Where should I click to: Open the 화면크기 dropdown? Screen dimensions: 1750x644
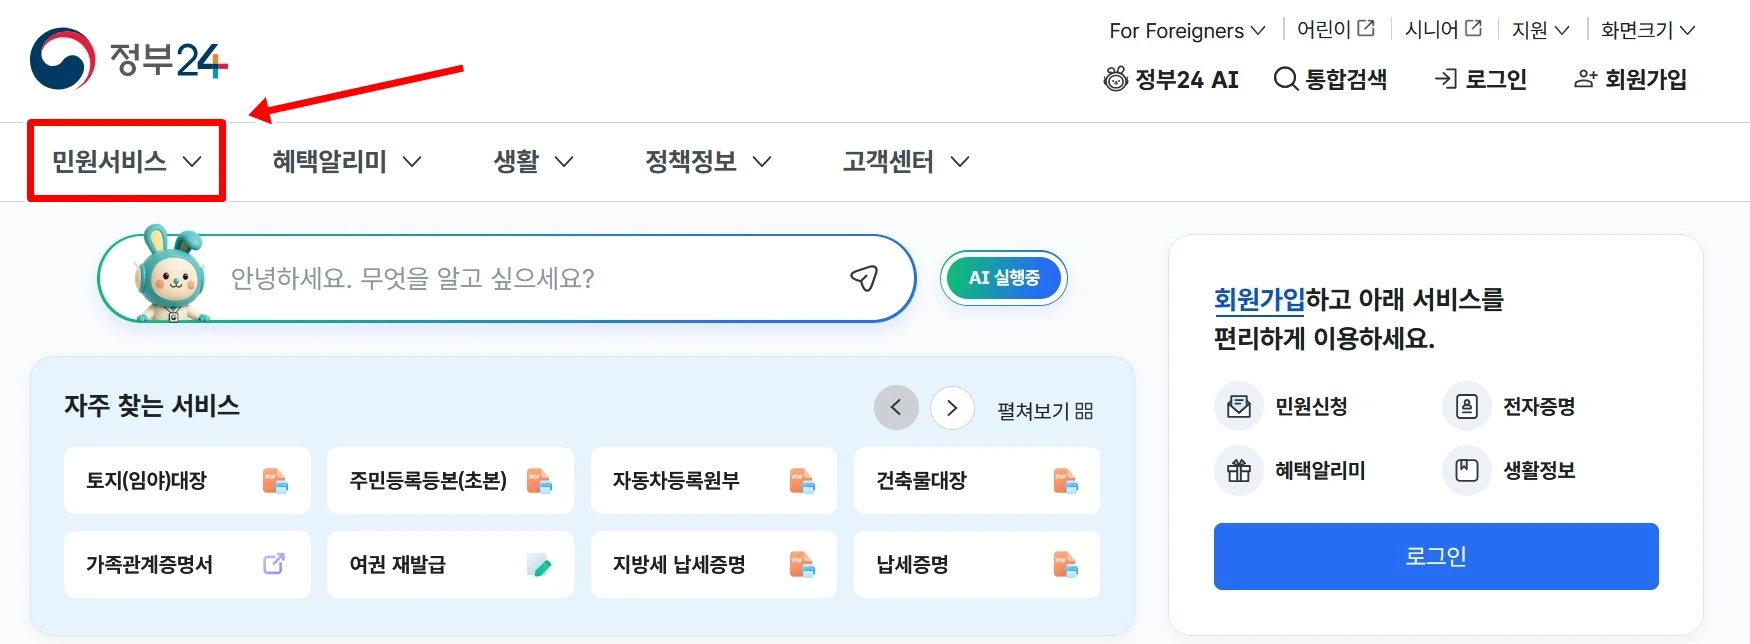1647,30
